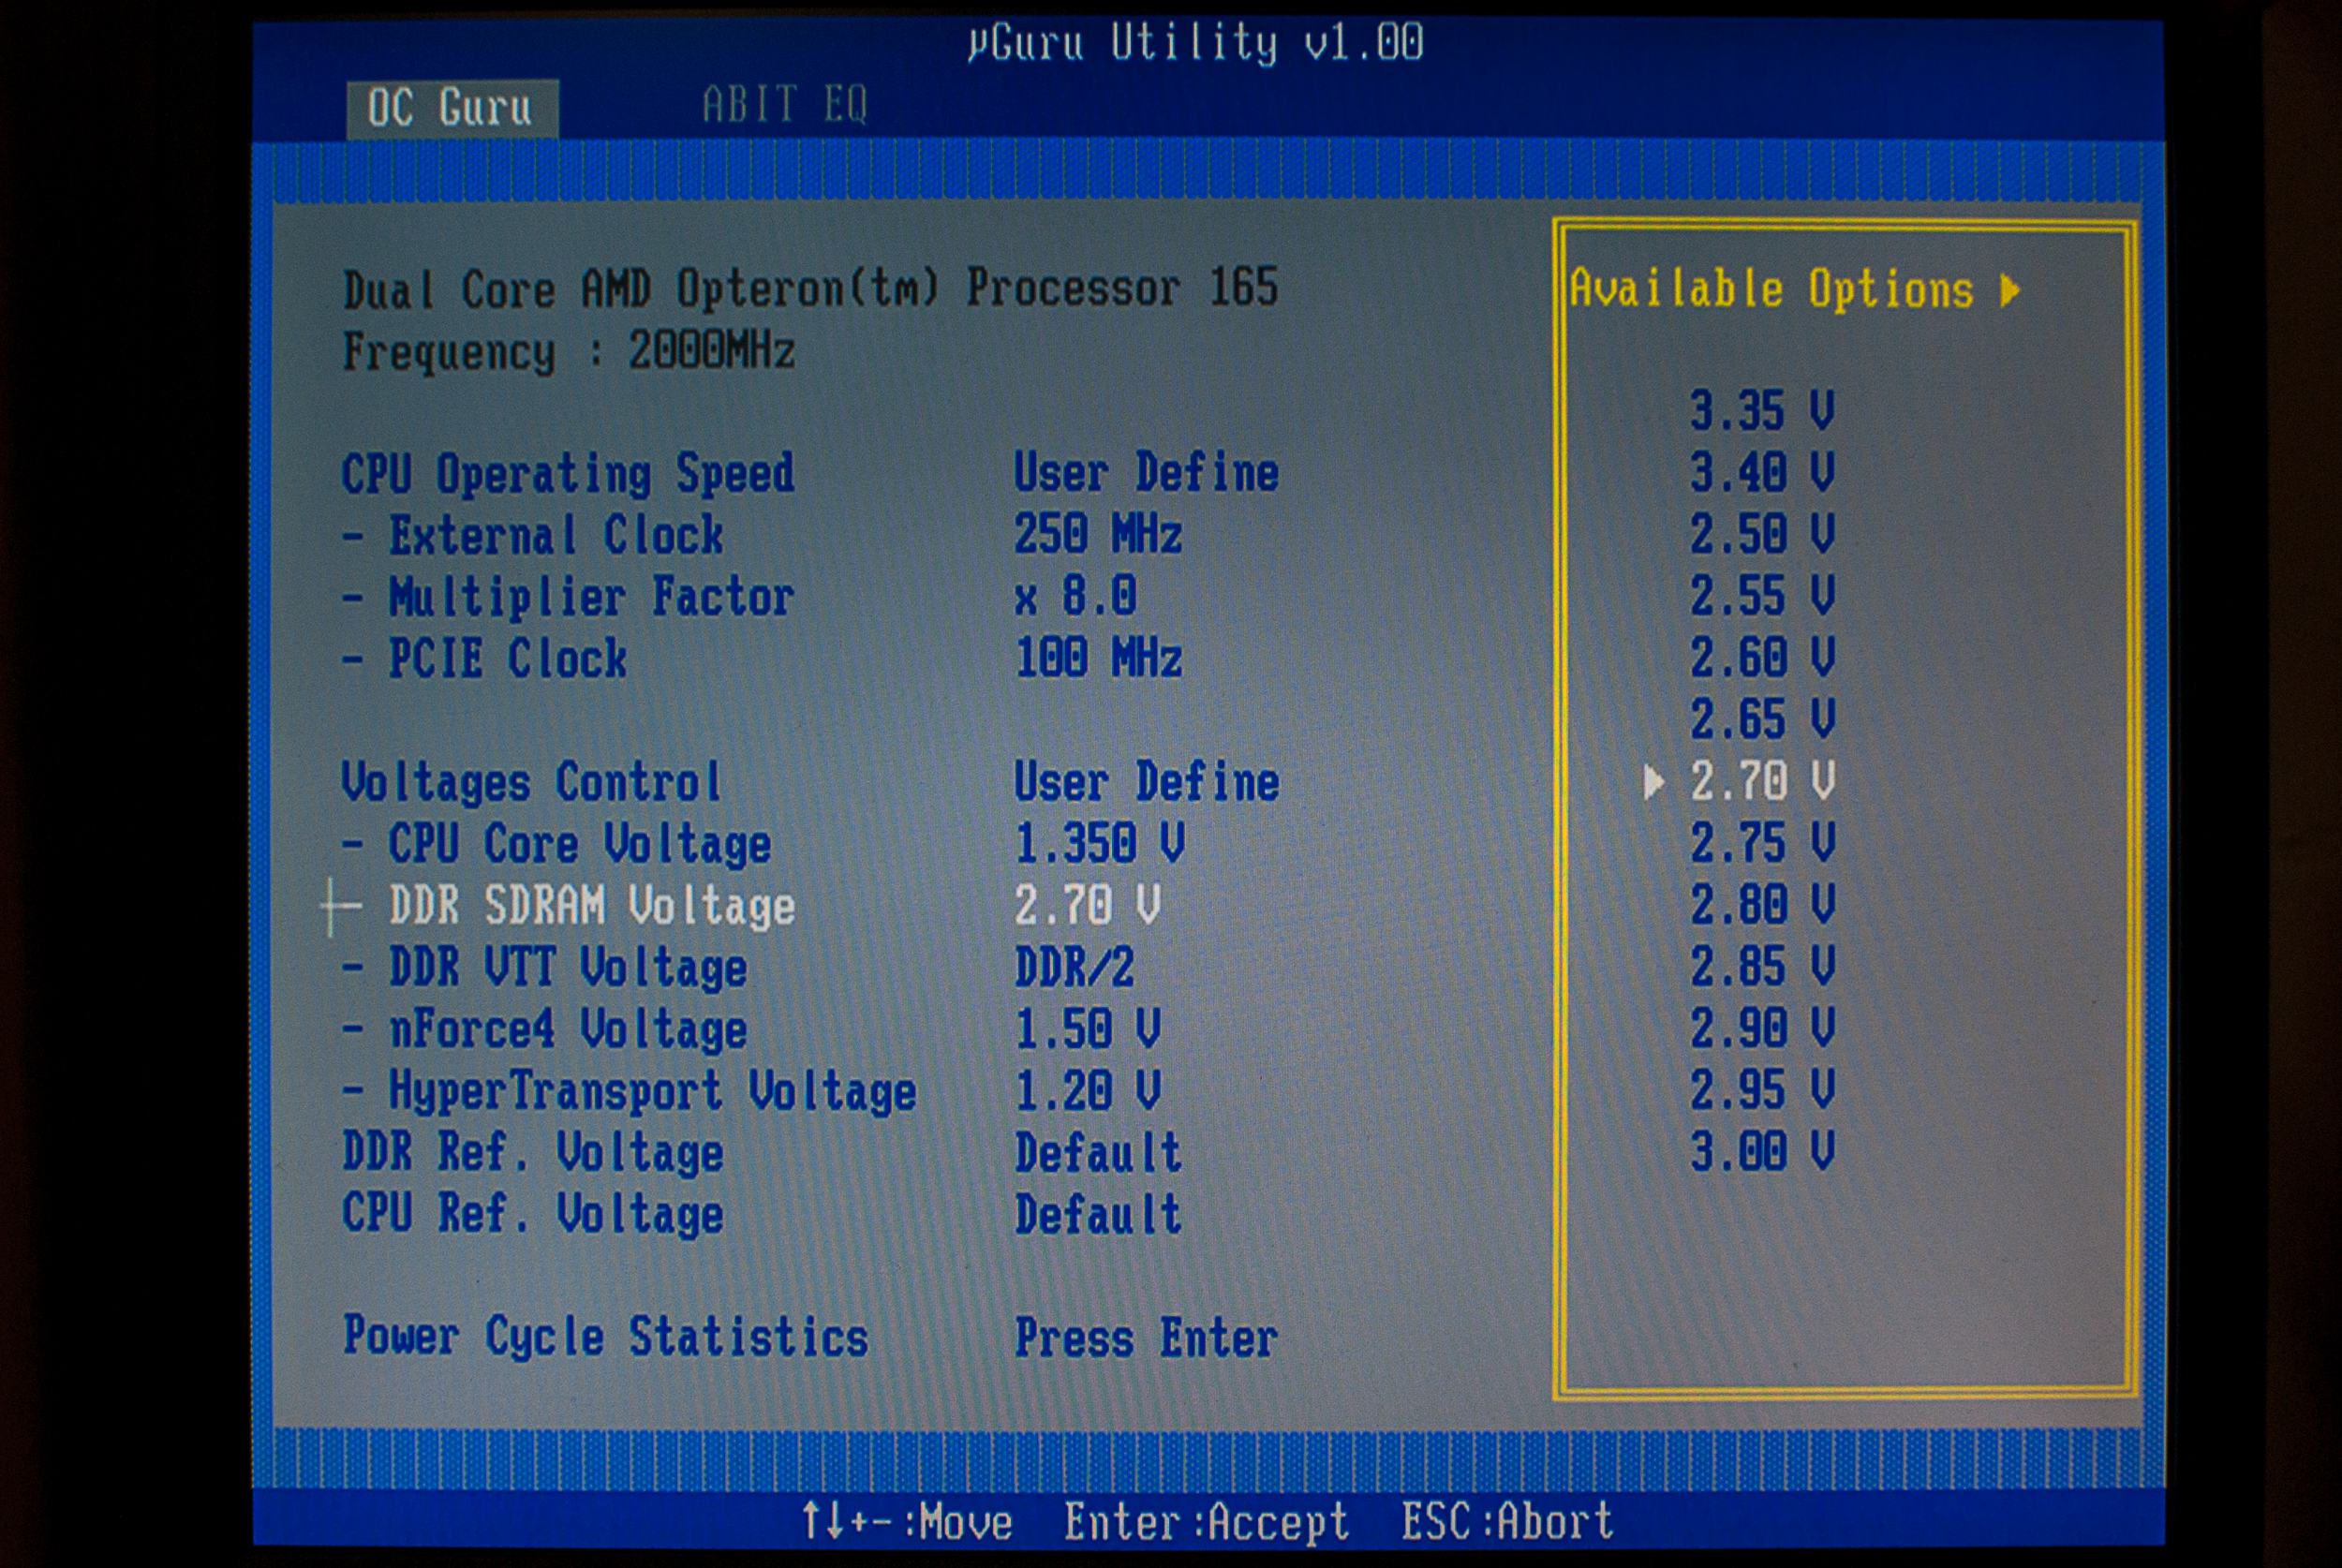Switch to the OC Guru tab
The height and width of the screenshot is (1568, 2342).
tap(452, 108)
